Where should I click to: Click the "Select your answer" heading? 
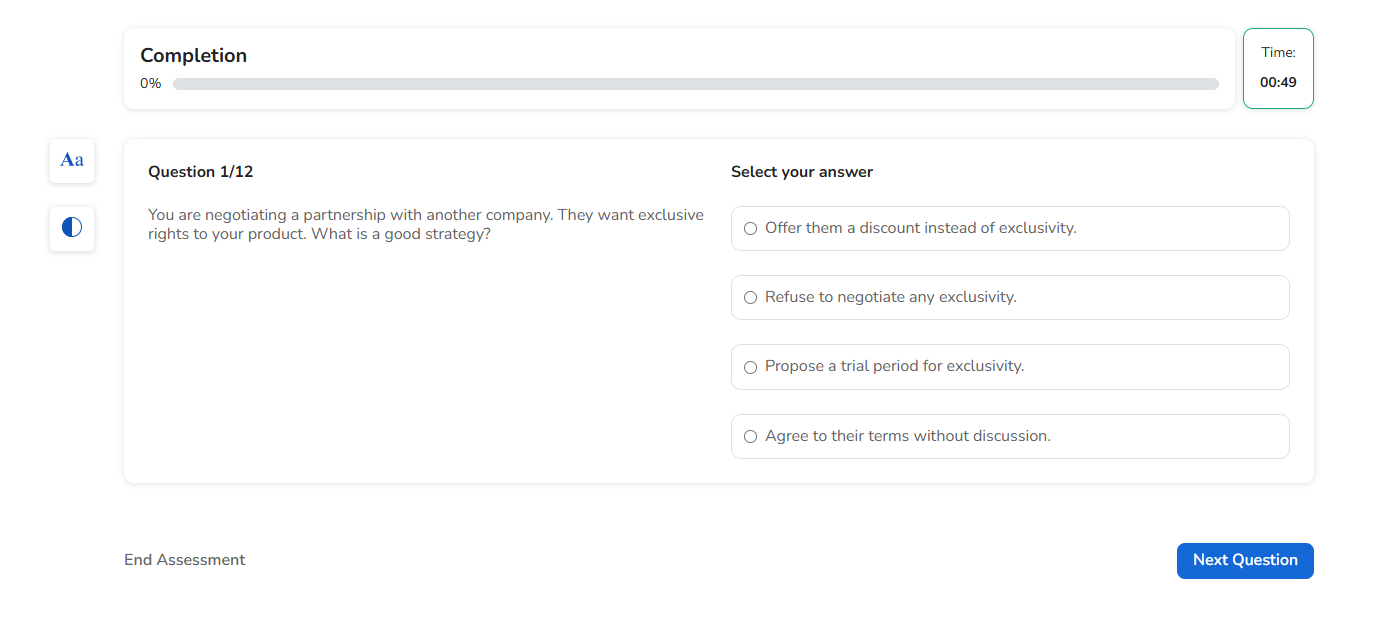pos(802,172)
